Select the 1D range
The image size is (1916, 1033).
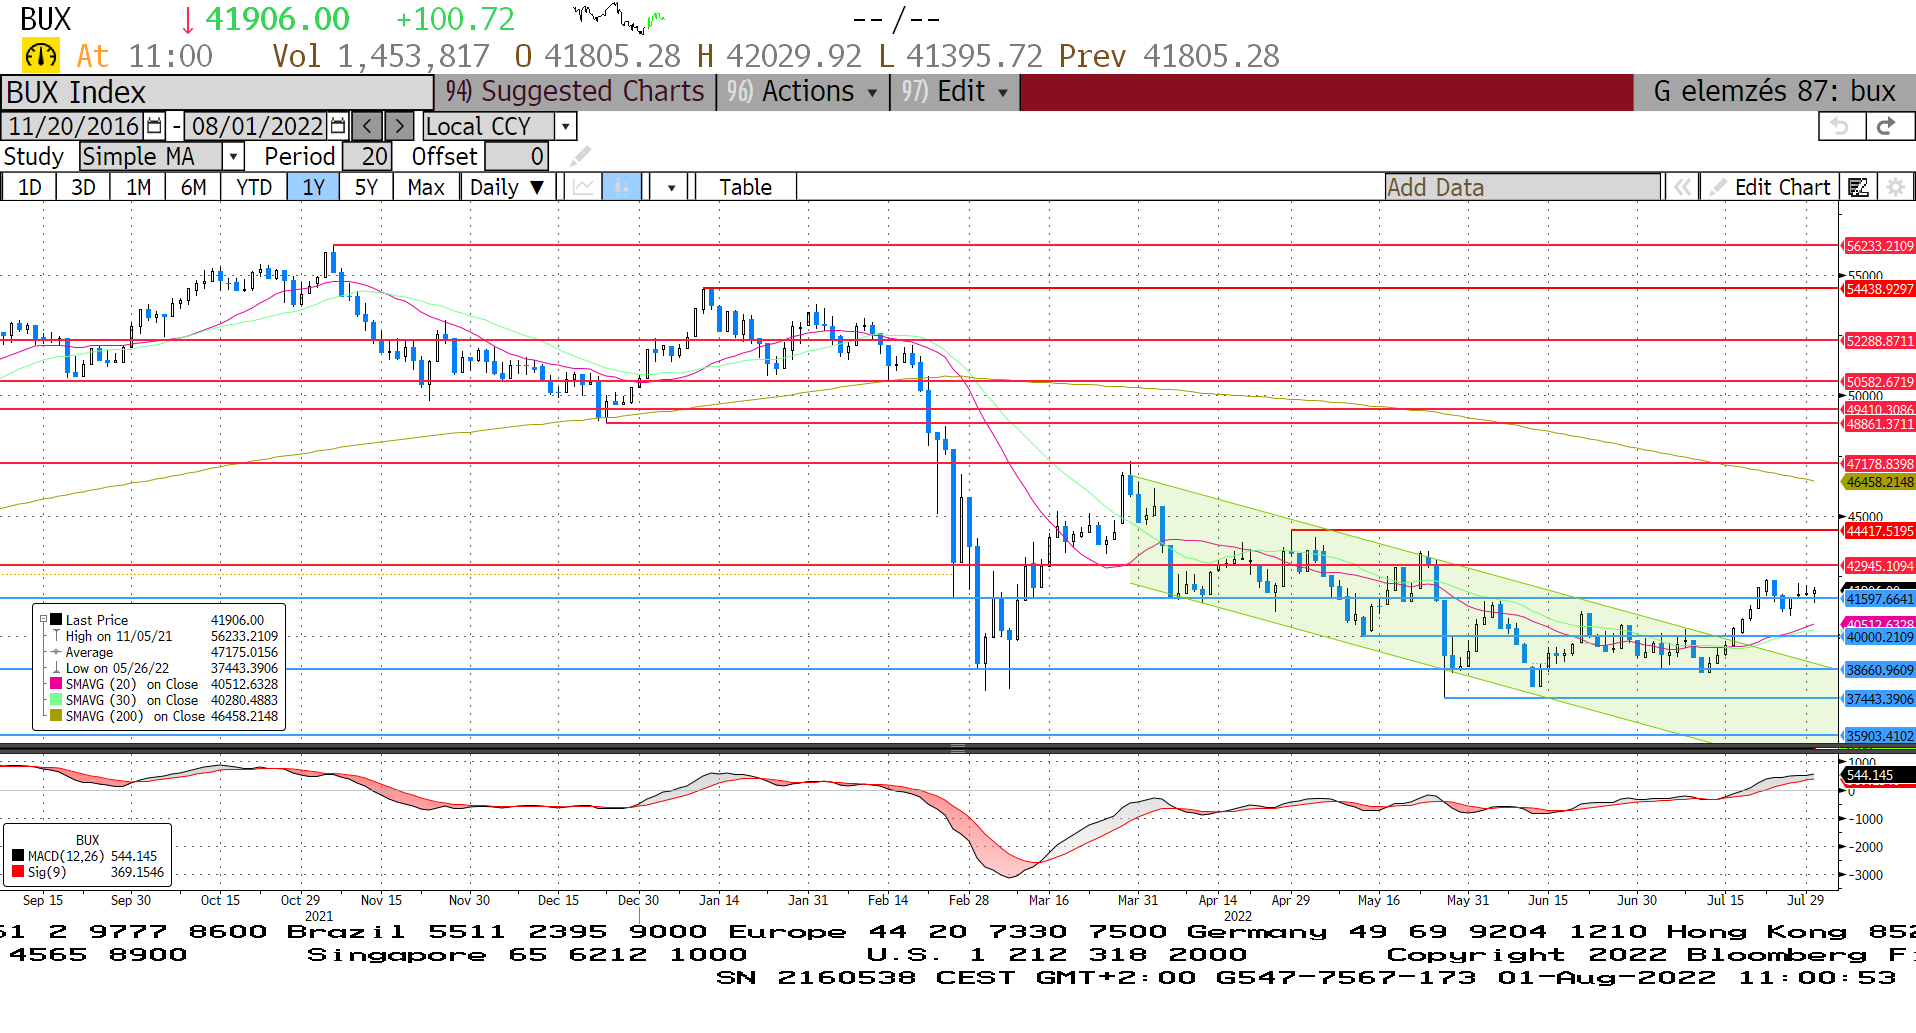[30, 187]
